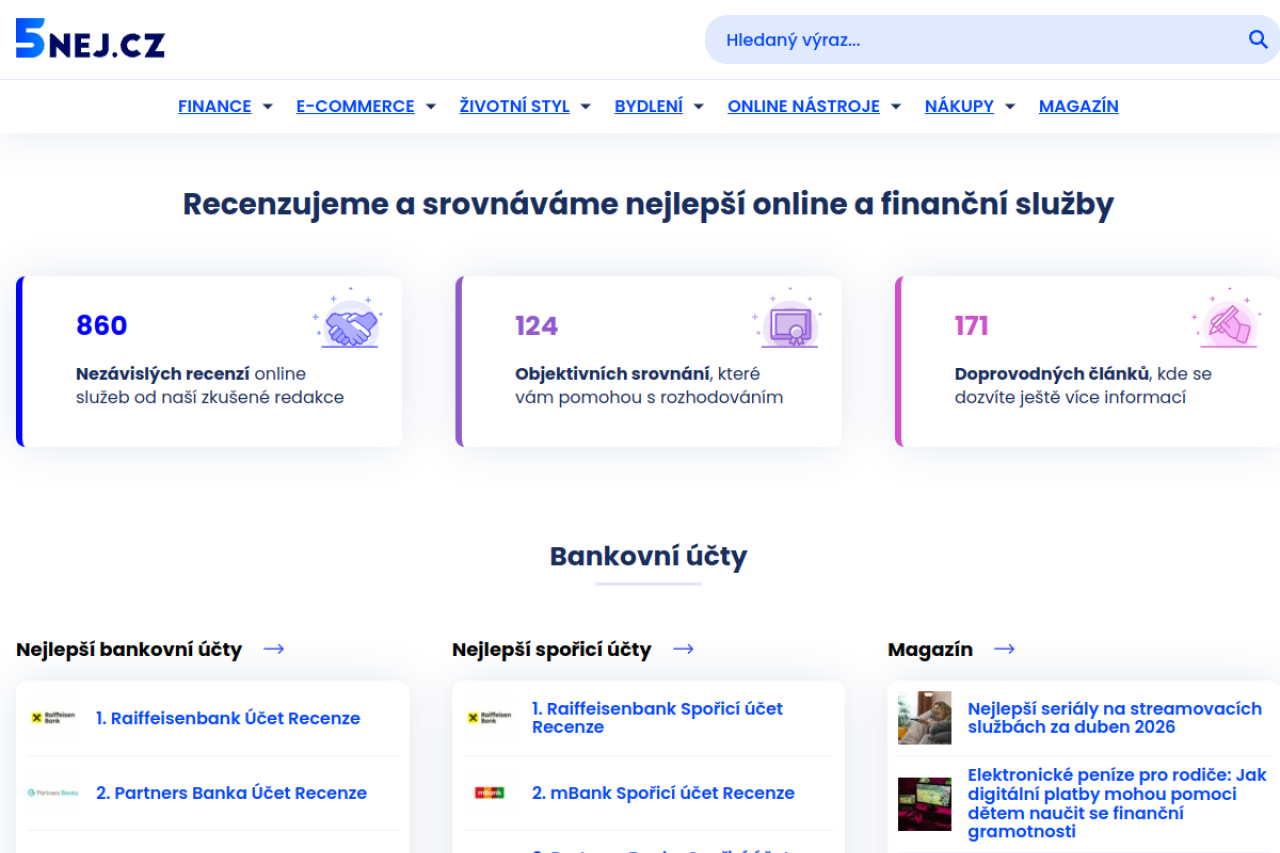
Task: Expand the ONLINE NÁSTROJE dropdown arrow
Action: tap(895, 107)
